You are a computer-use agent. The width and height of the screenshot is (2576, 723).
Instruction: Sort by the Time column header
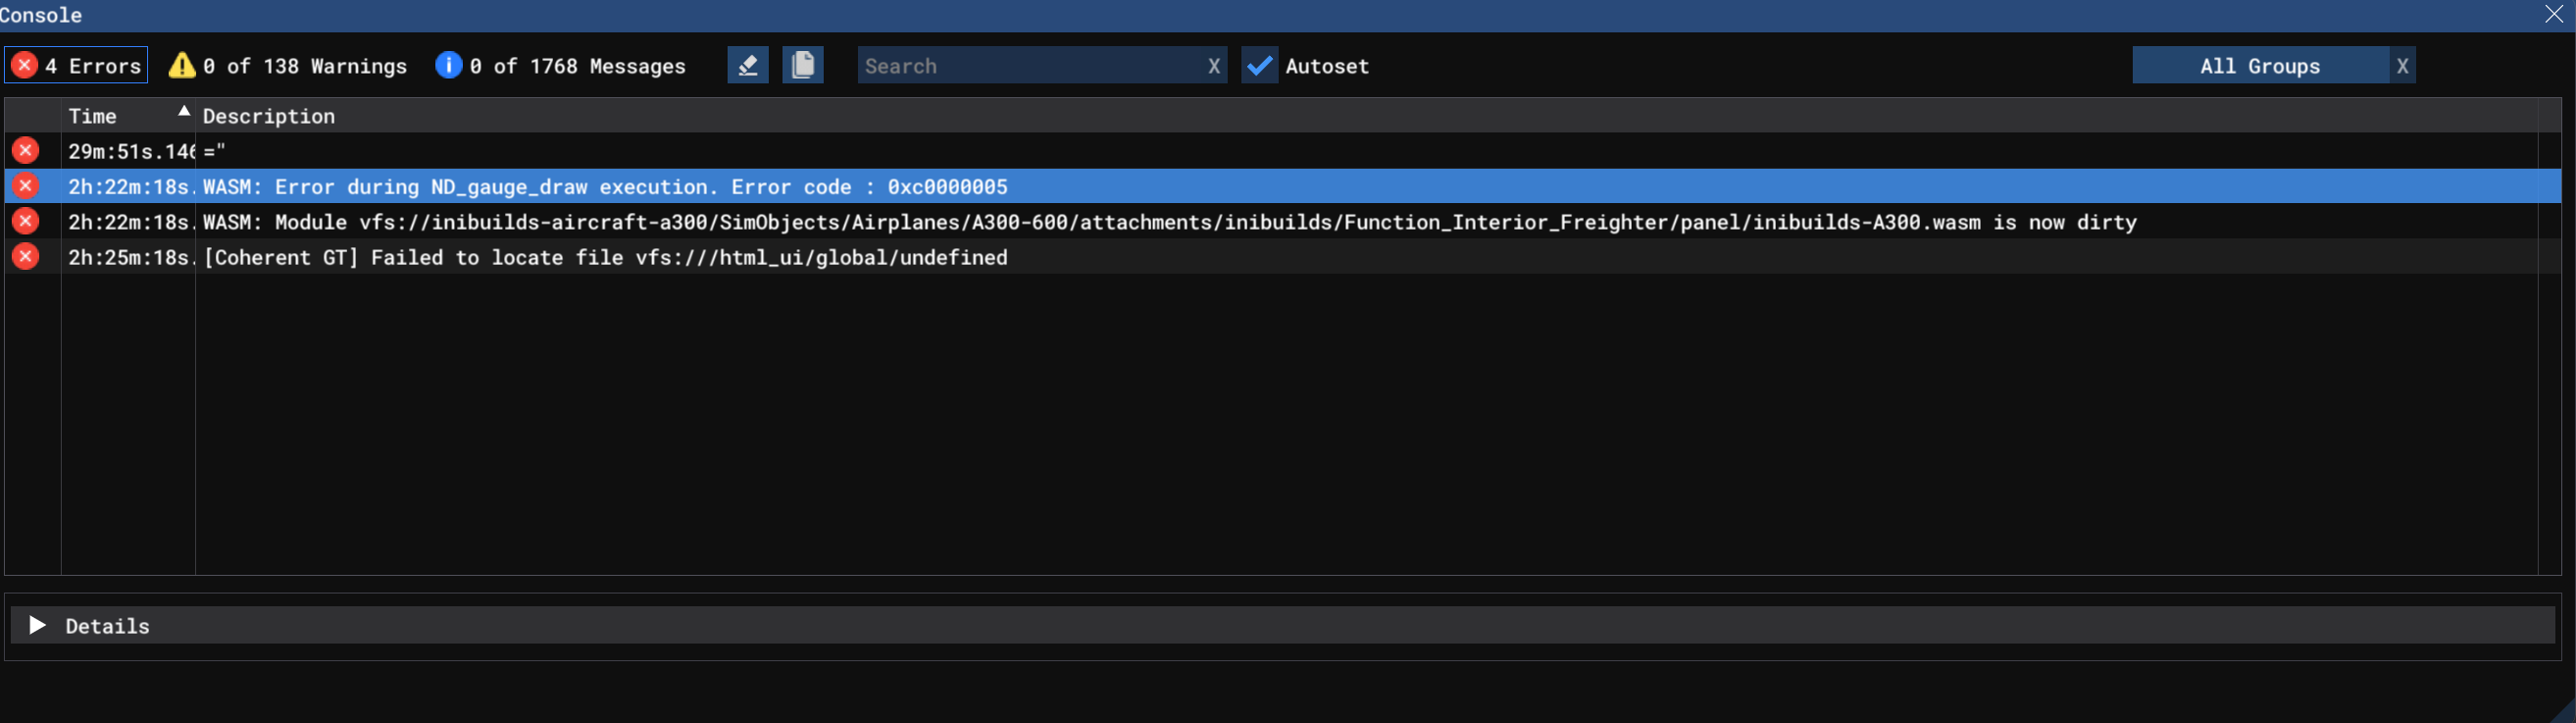93,116
